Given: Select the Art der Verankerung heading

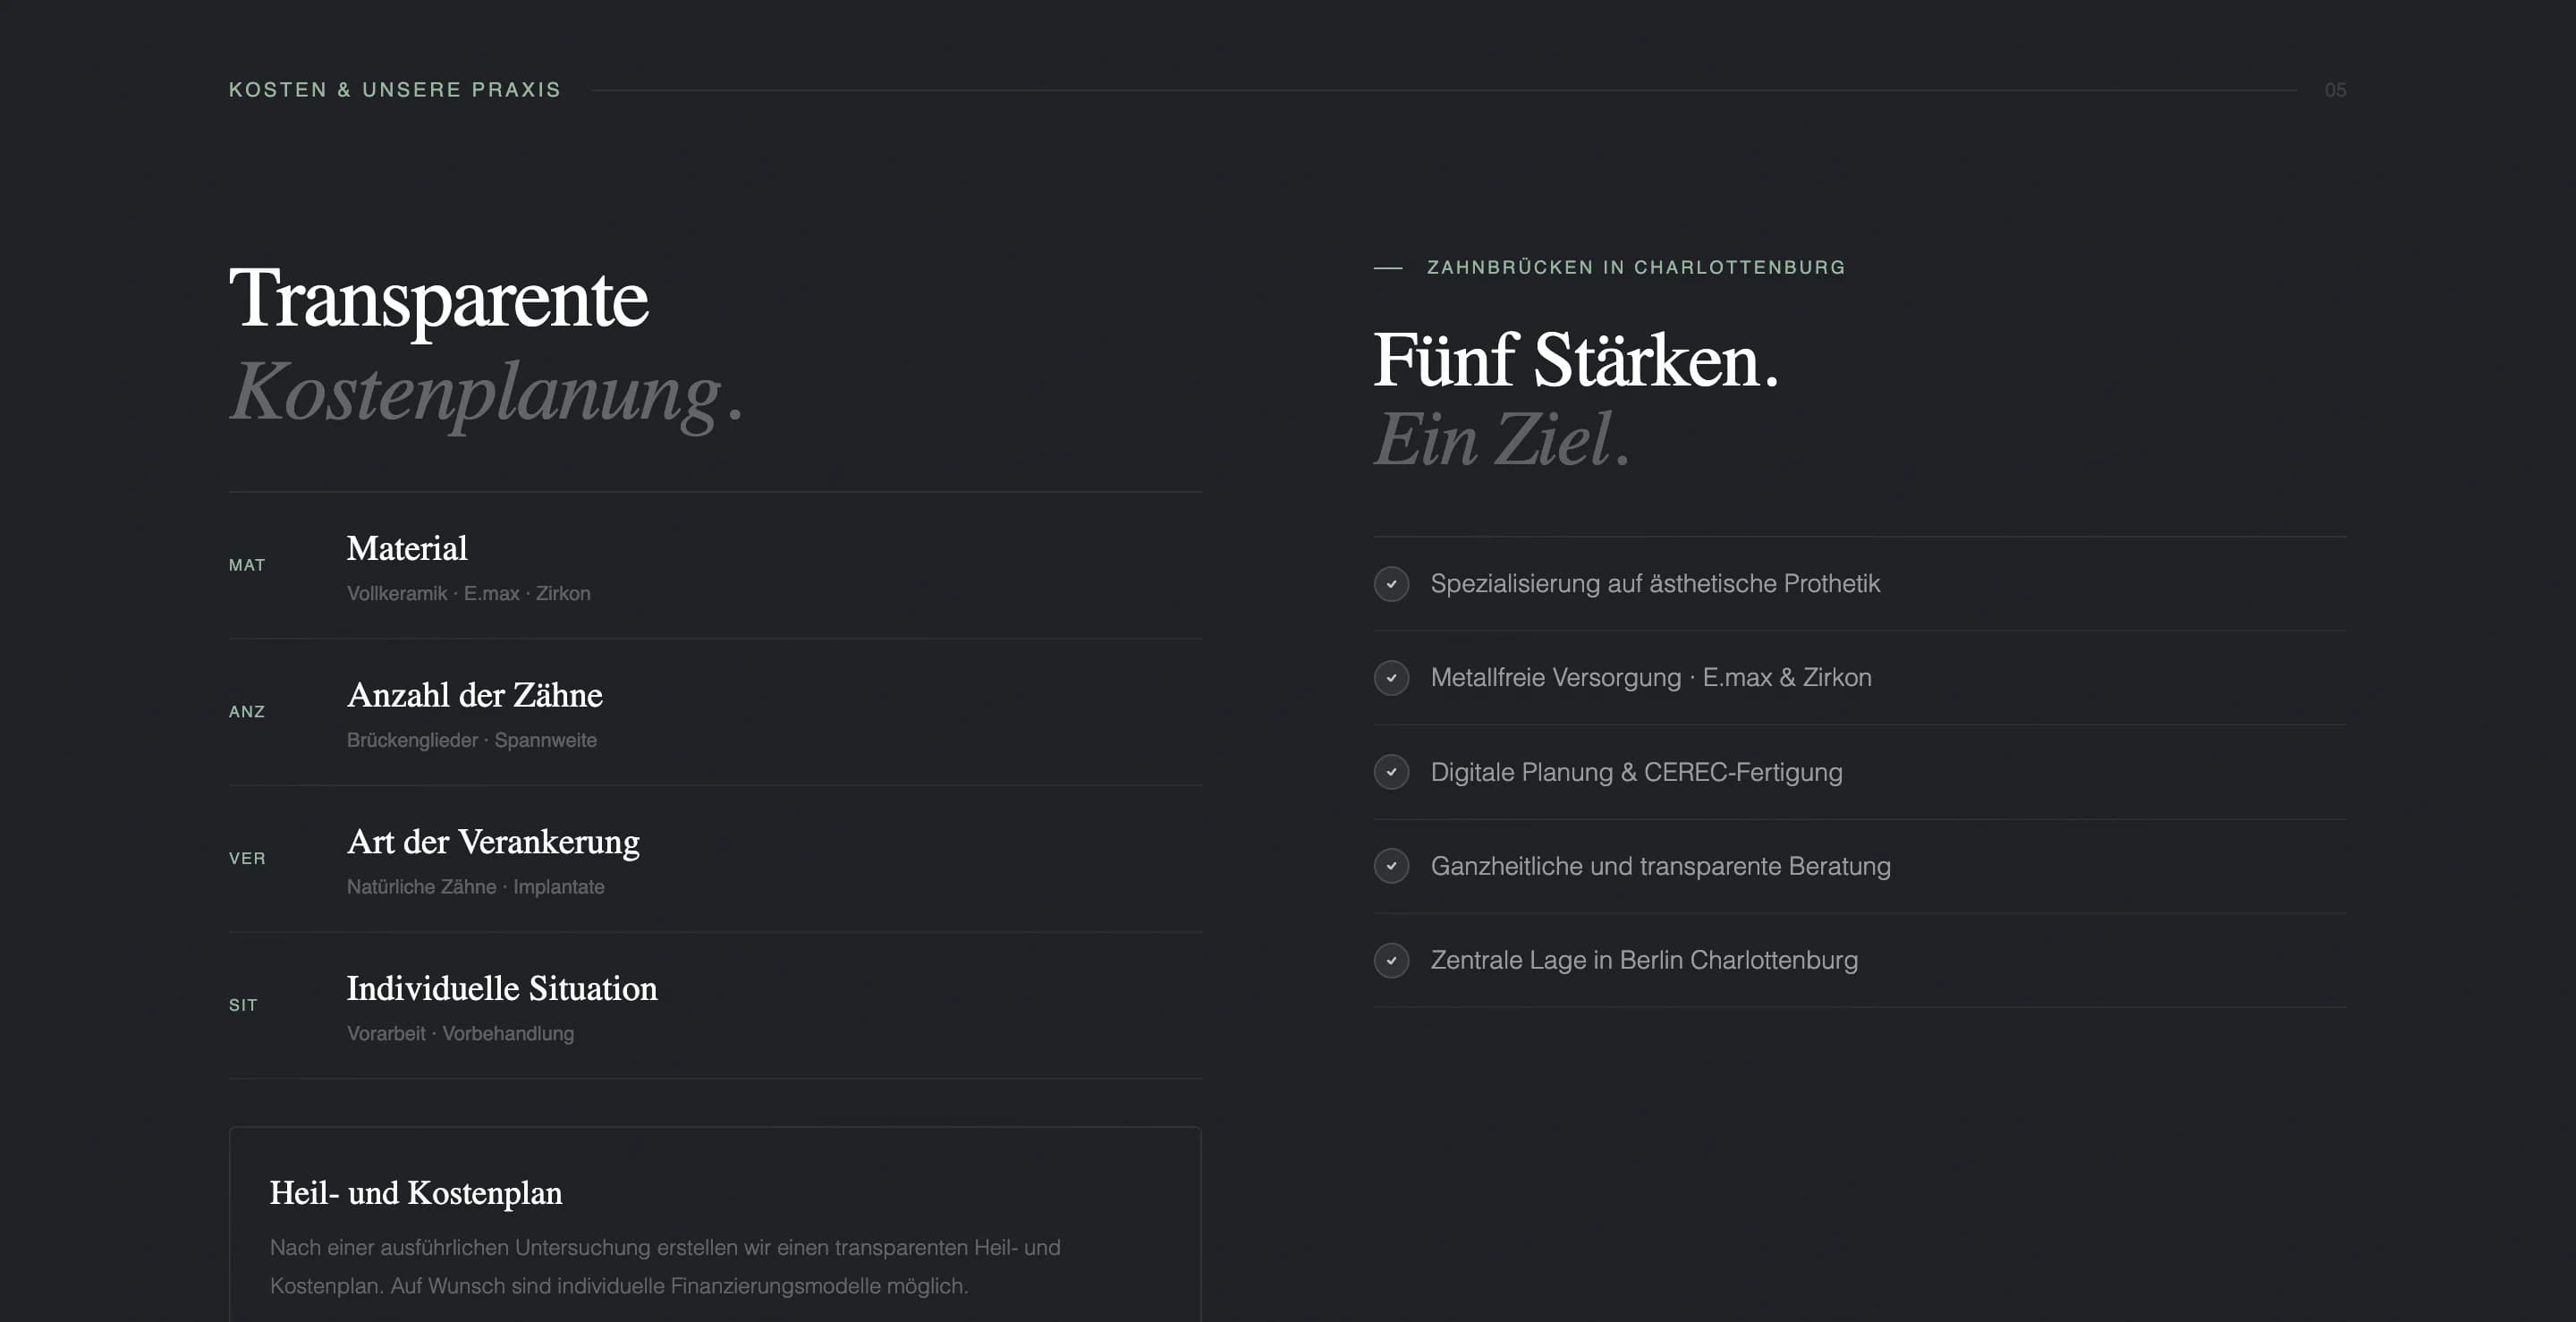Looking at the screenshot, I should pyautogui.click(x=493, y=842).
